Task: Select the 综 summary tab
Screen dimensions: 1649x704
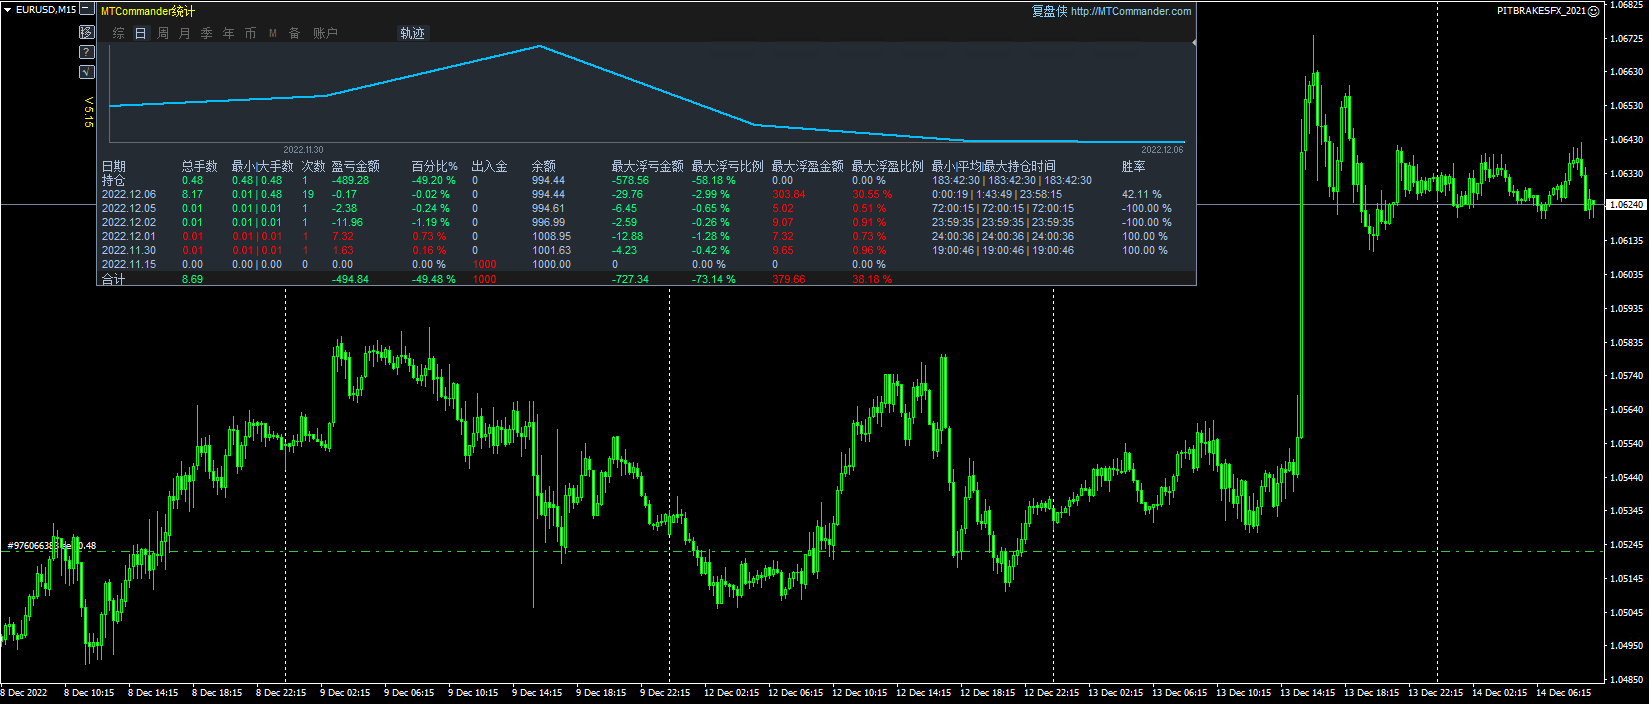Action: click(x=119, y=33)
